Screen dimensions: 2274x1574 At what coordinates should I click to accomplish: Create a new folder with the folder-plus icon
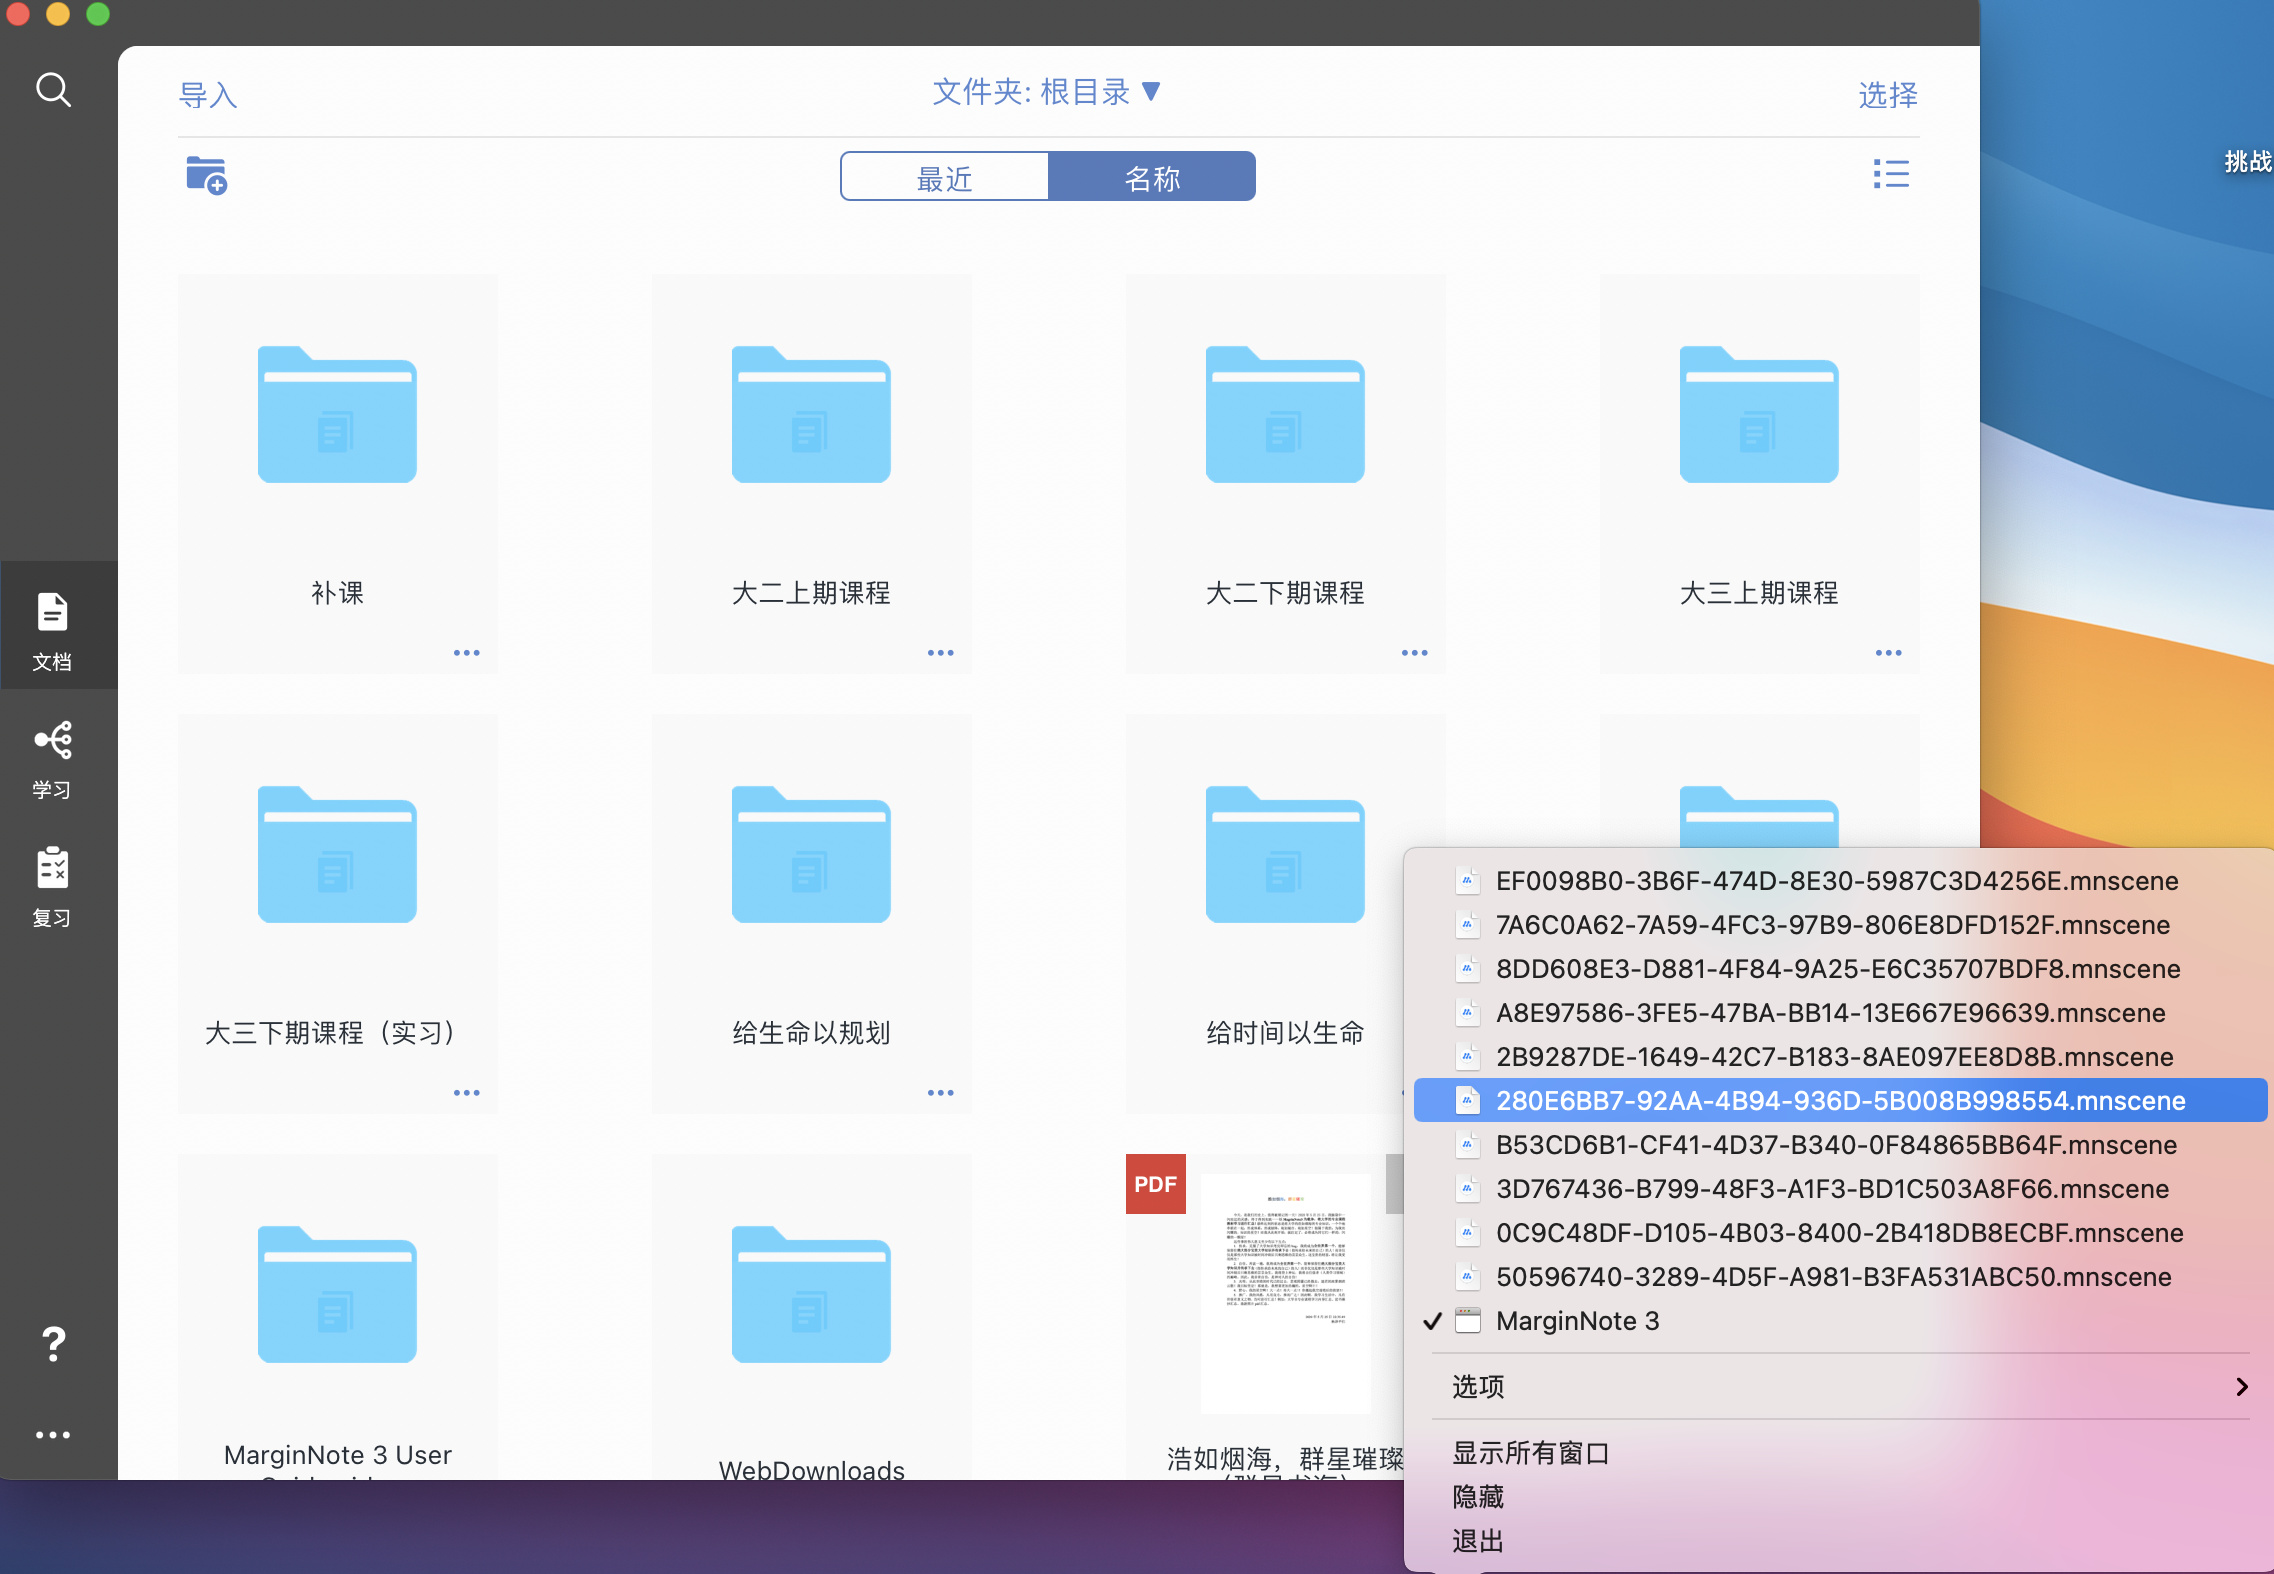coord(205,175)
